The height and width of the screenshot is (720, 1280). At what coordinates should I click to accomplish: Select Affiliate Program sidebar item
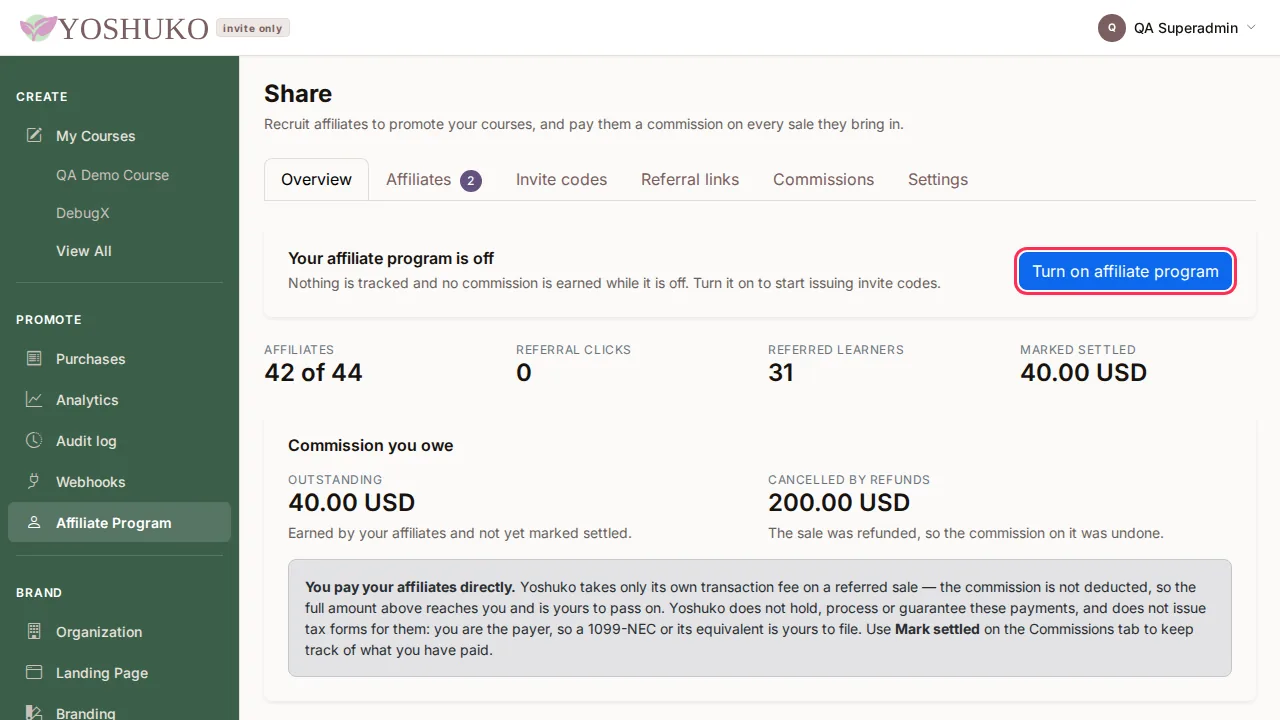(119, 522)
